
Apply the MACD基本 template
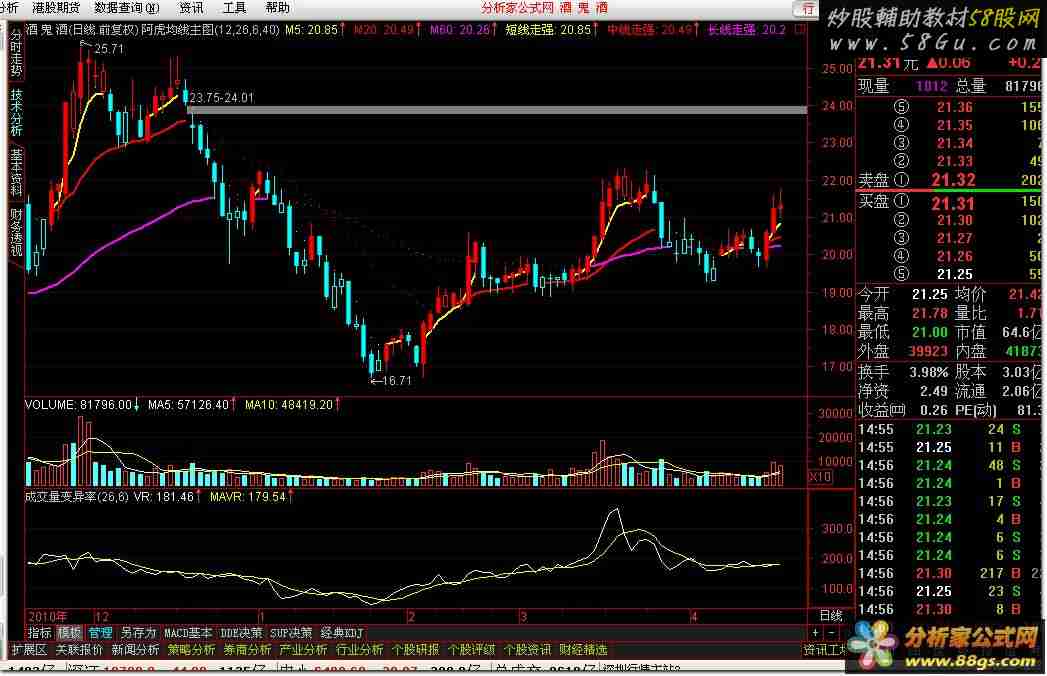coord(188,633)
